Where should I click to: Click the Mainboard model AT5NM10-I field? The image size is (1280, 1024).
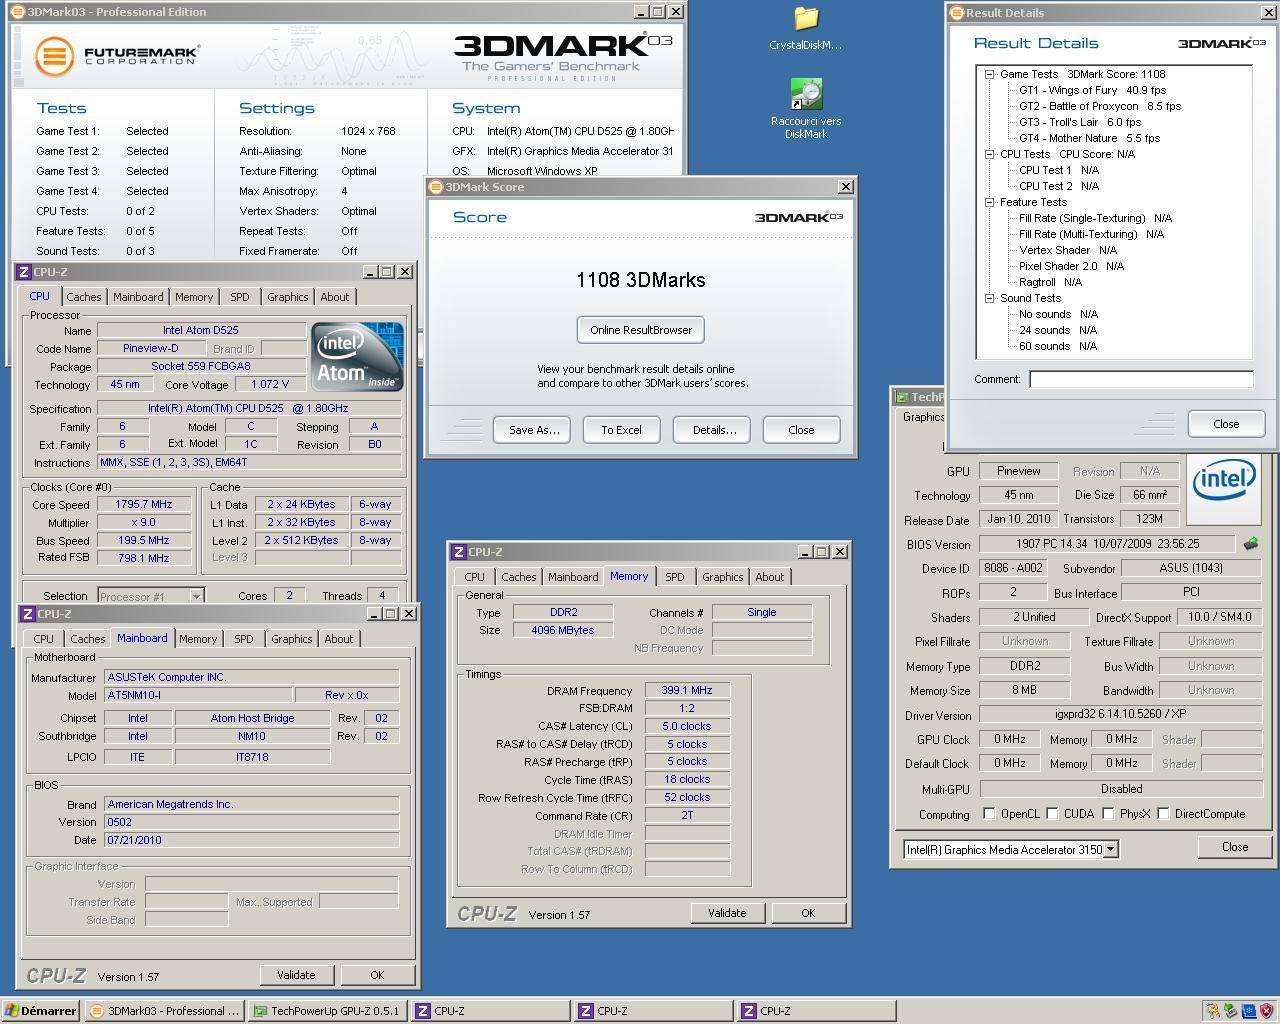point(200,695)
